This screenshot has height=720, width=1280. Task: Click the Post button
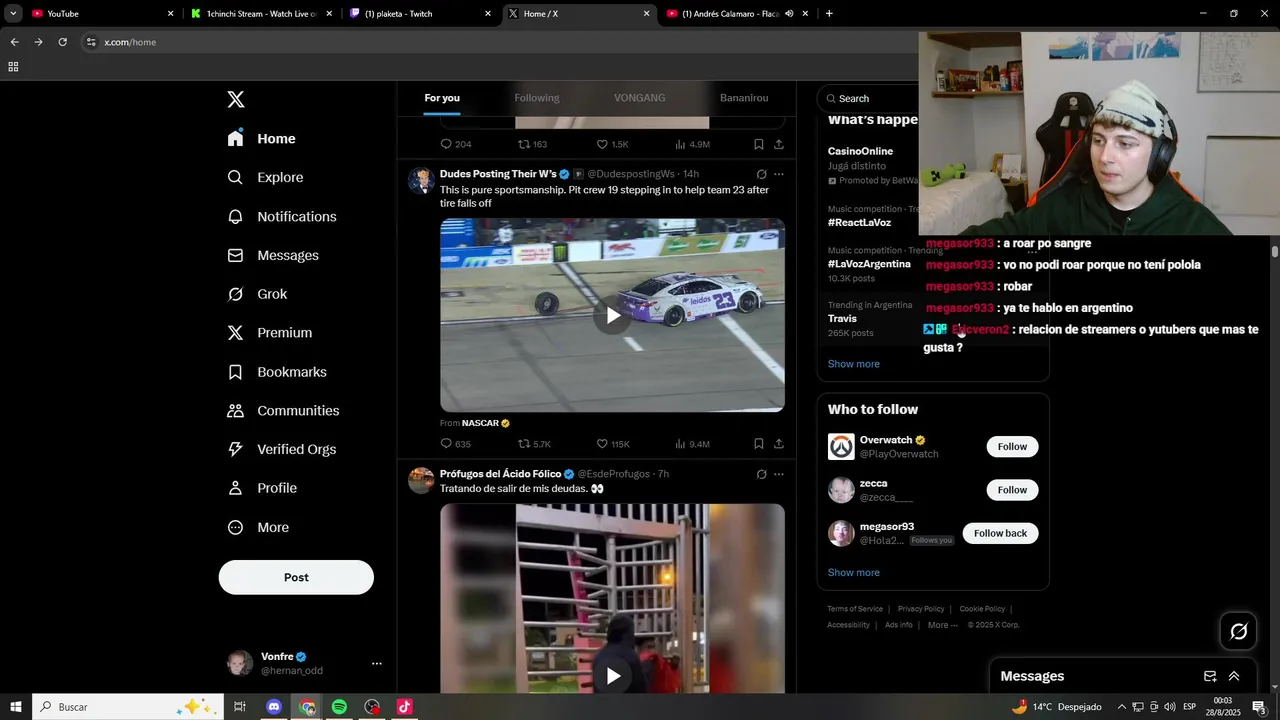pos(296,577)
